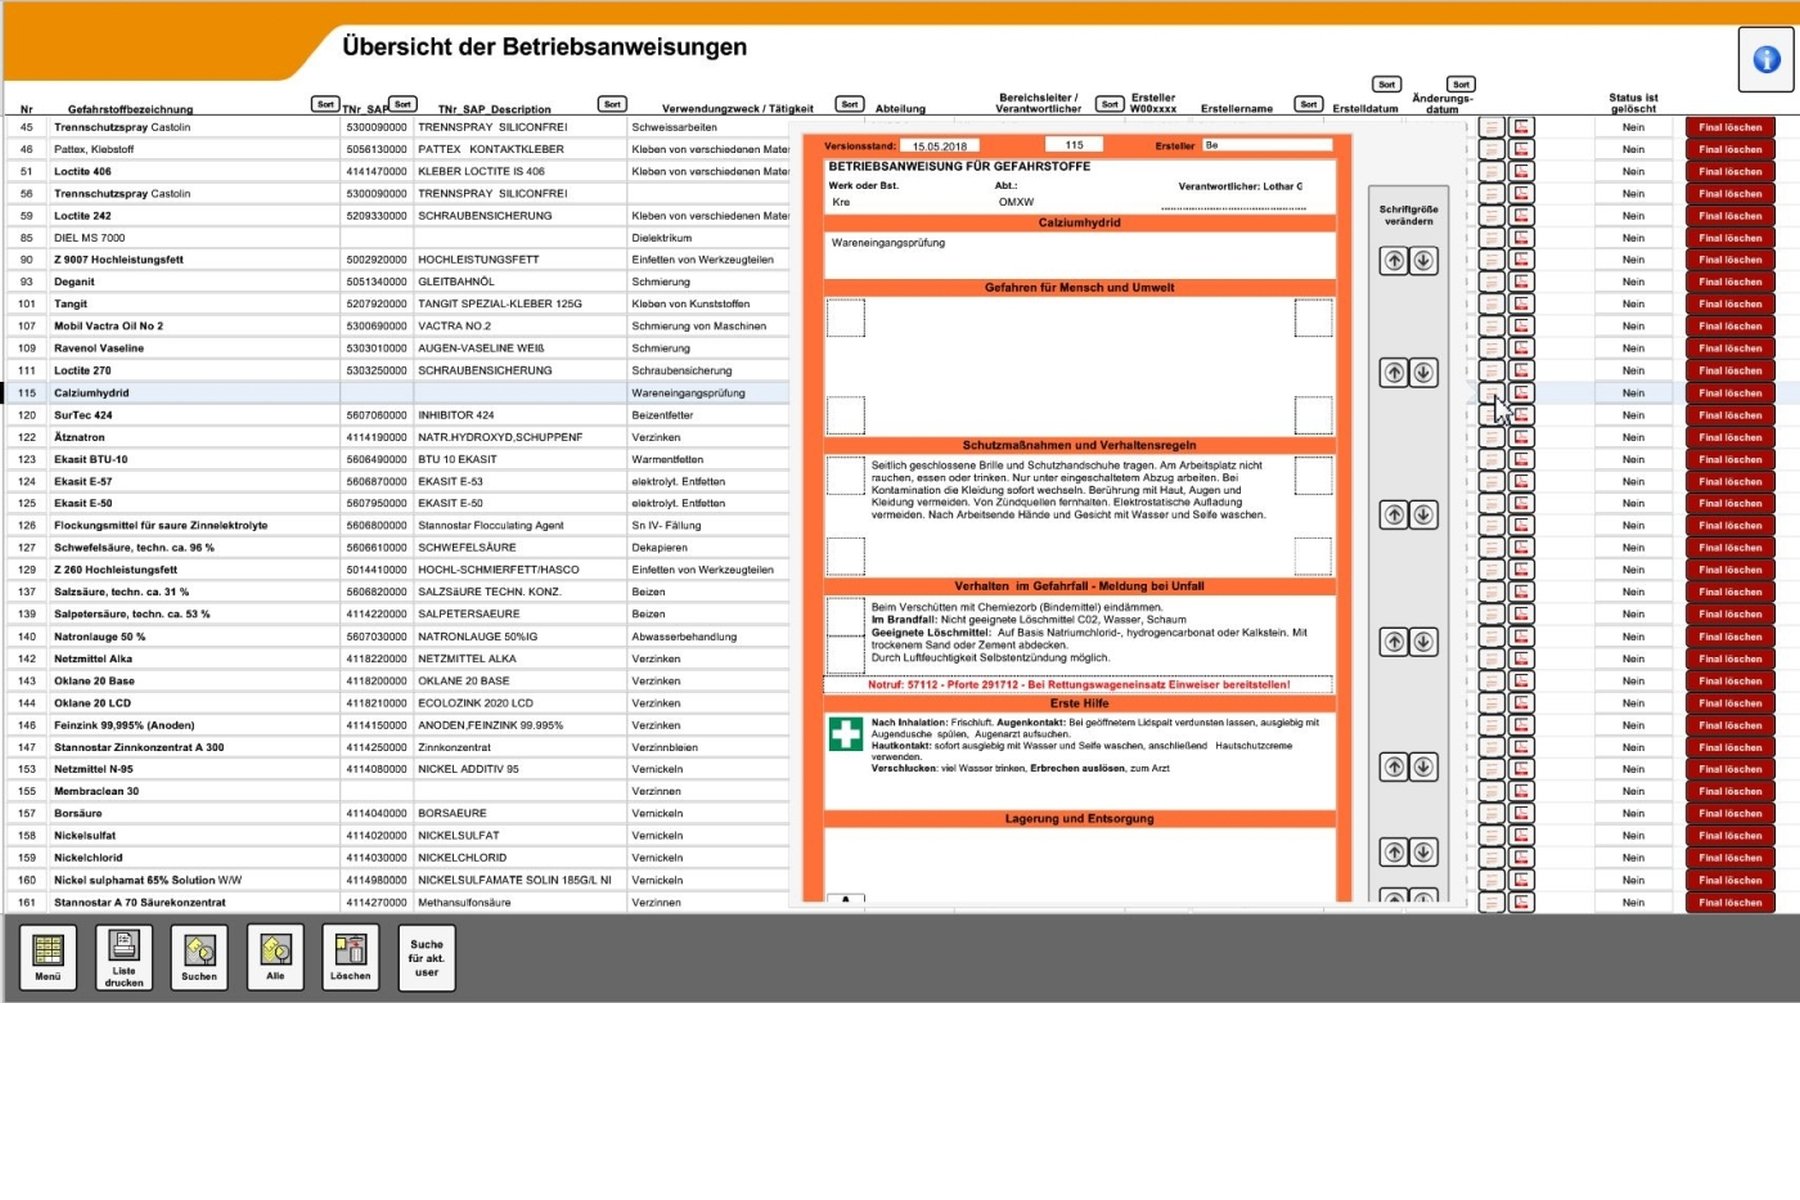
Task: Print the list with Liste drucken
Action: [x=124, y=957]
